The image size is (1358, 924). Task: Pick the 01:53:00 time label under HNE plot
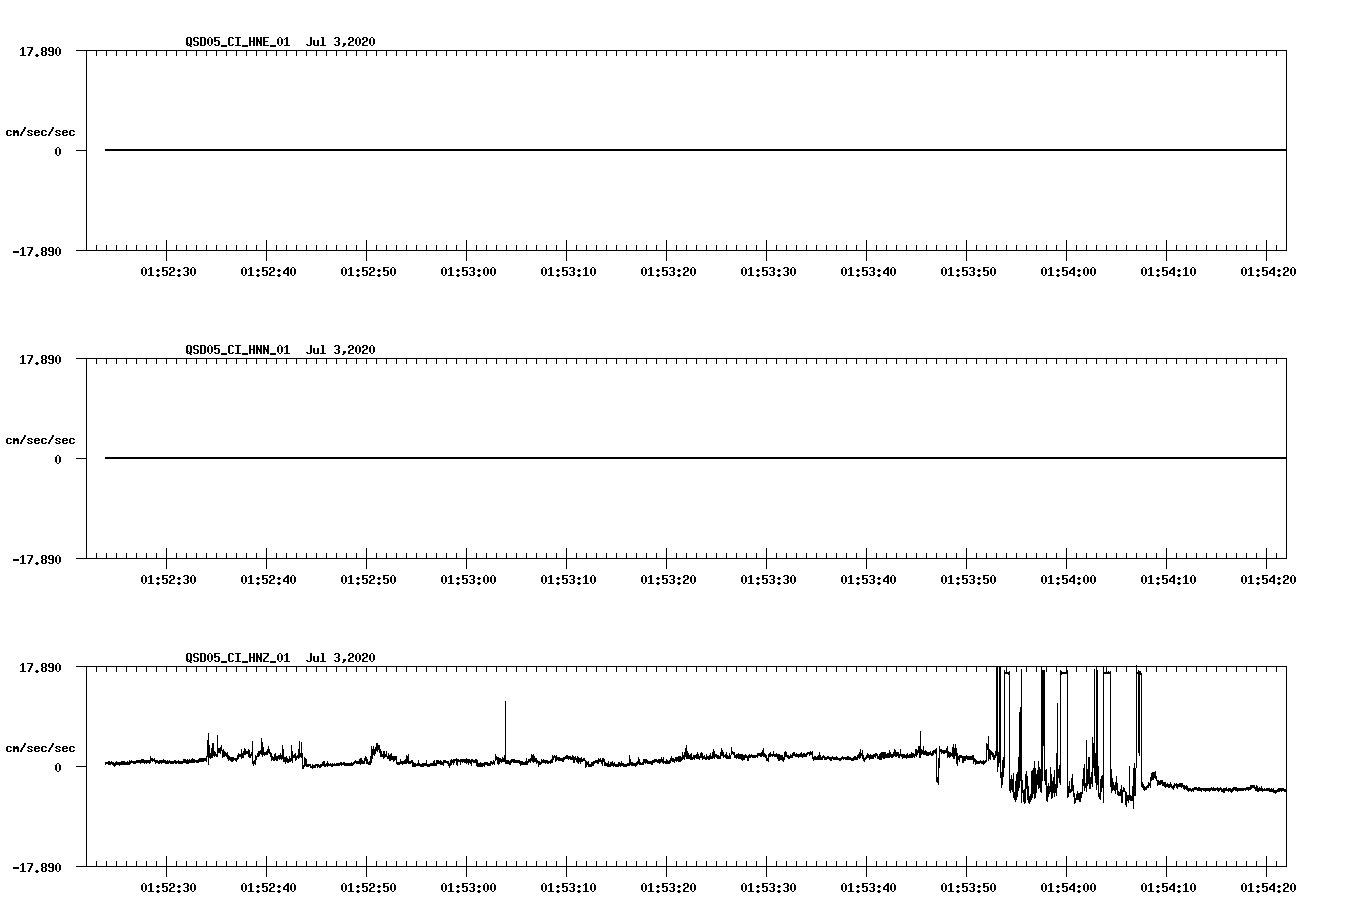click(468, 271)
